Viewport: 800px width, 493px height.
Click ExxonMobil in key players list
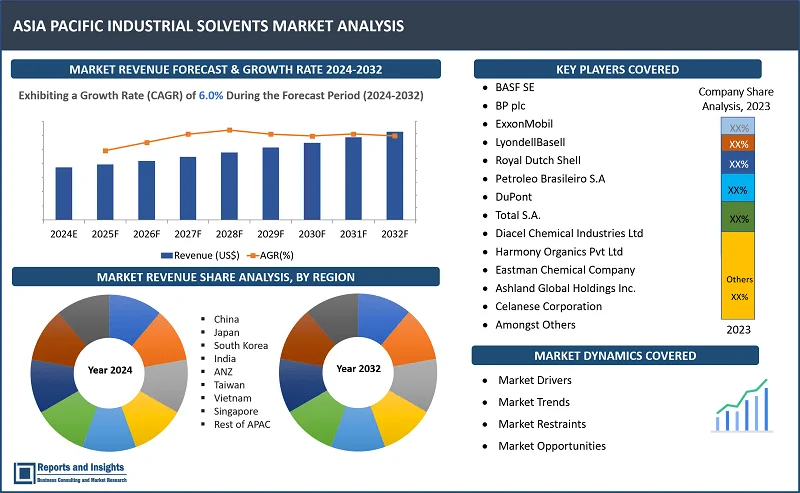point(524,124)
